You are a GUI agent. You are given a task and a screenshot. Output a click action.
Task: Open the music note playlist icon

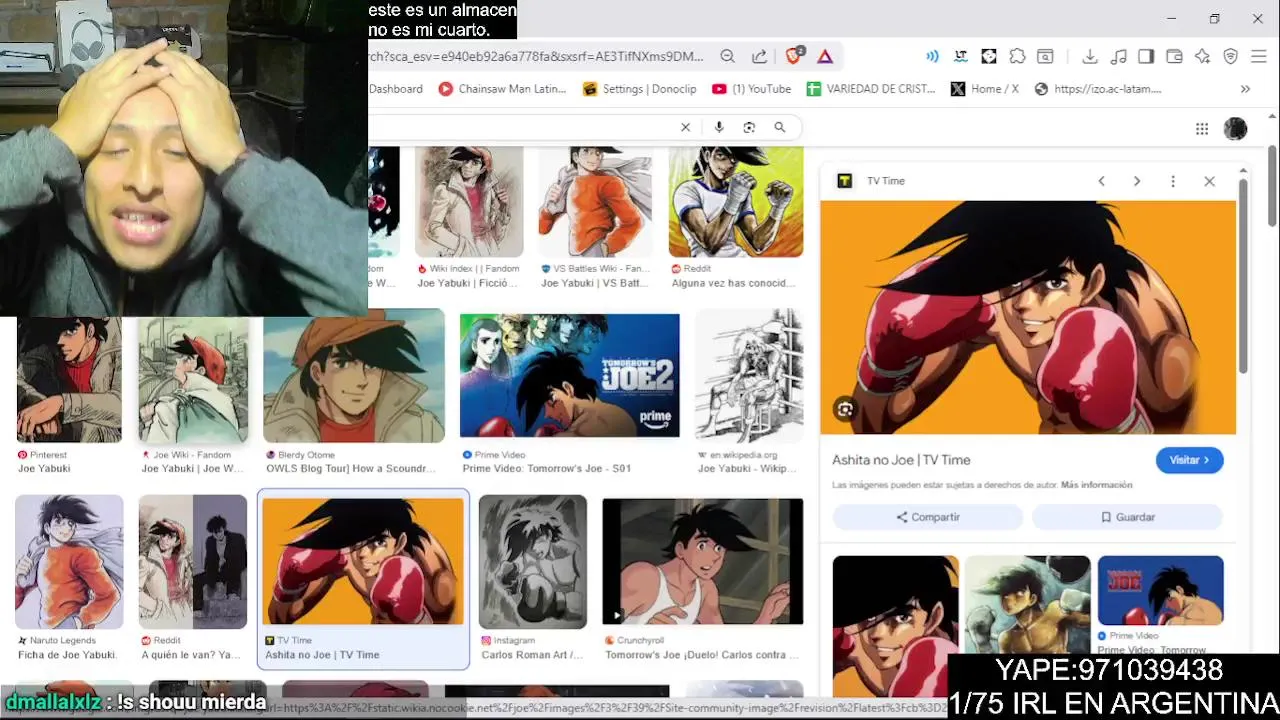1119,57
